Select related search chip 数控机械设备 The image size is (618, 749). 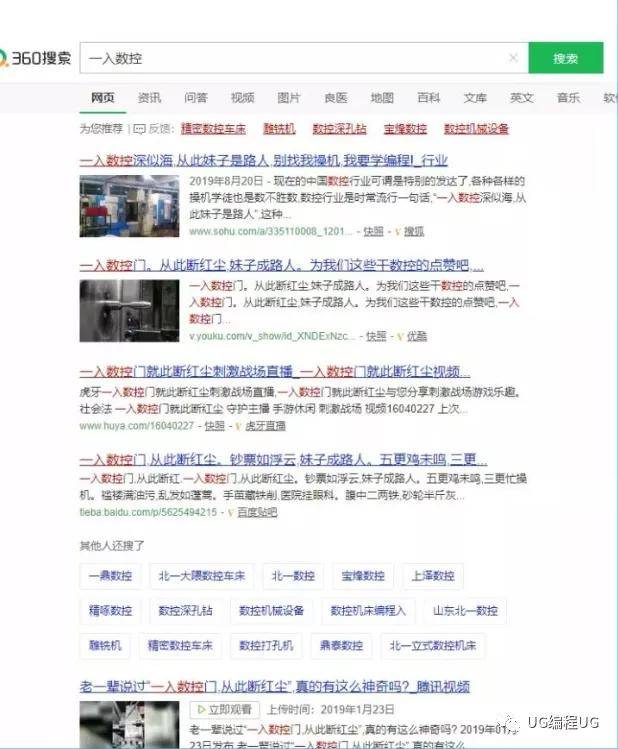coord(271,610)
